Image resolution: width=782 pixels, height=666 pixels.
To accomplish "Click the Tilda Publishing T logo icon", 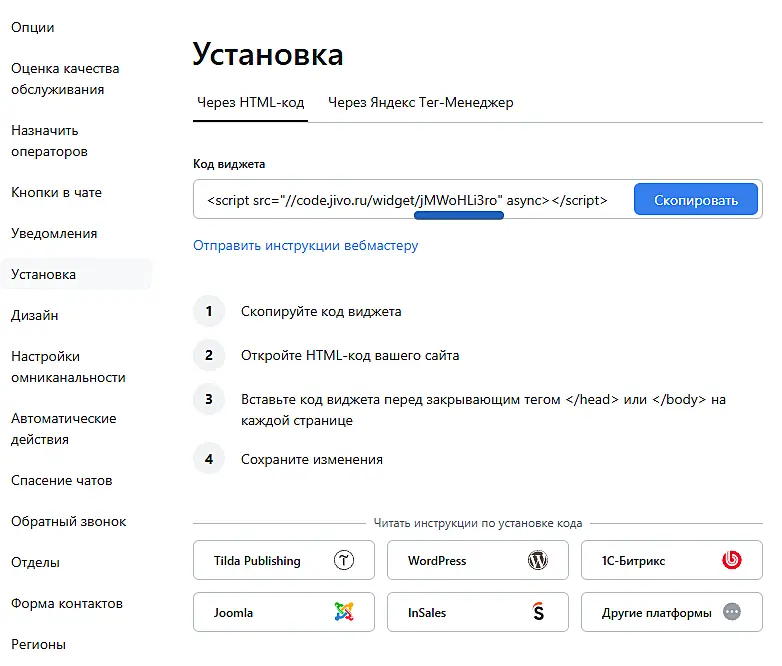I will coord(344,560).
